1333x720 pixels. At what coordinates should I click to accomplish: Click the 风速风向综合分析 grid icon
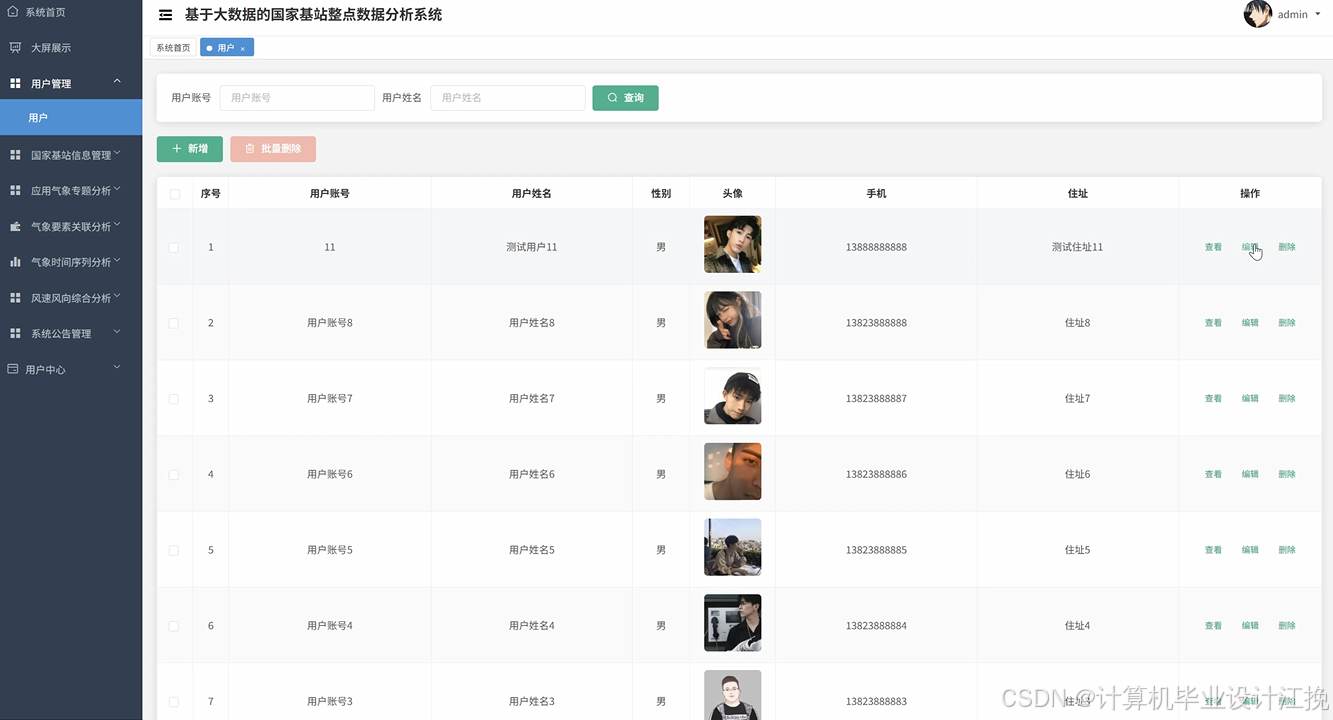[15, 298]
